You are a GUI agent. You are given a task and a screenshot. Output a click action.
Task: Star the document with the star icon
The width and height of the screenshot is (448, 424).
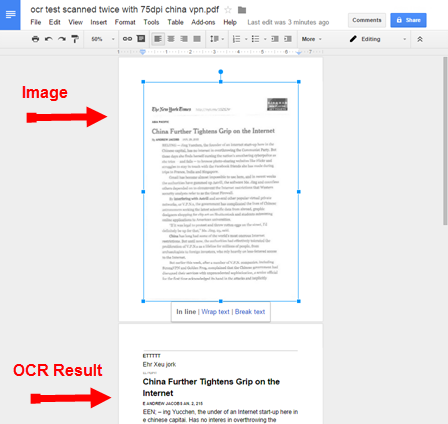(x=228, y=10)
